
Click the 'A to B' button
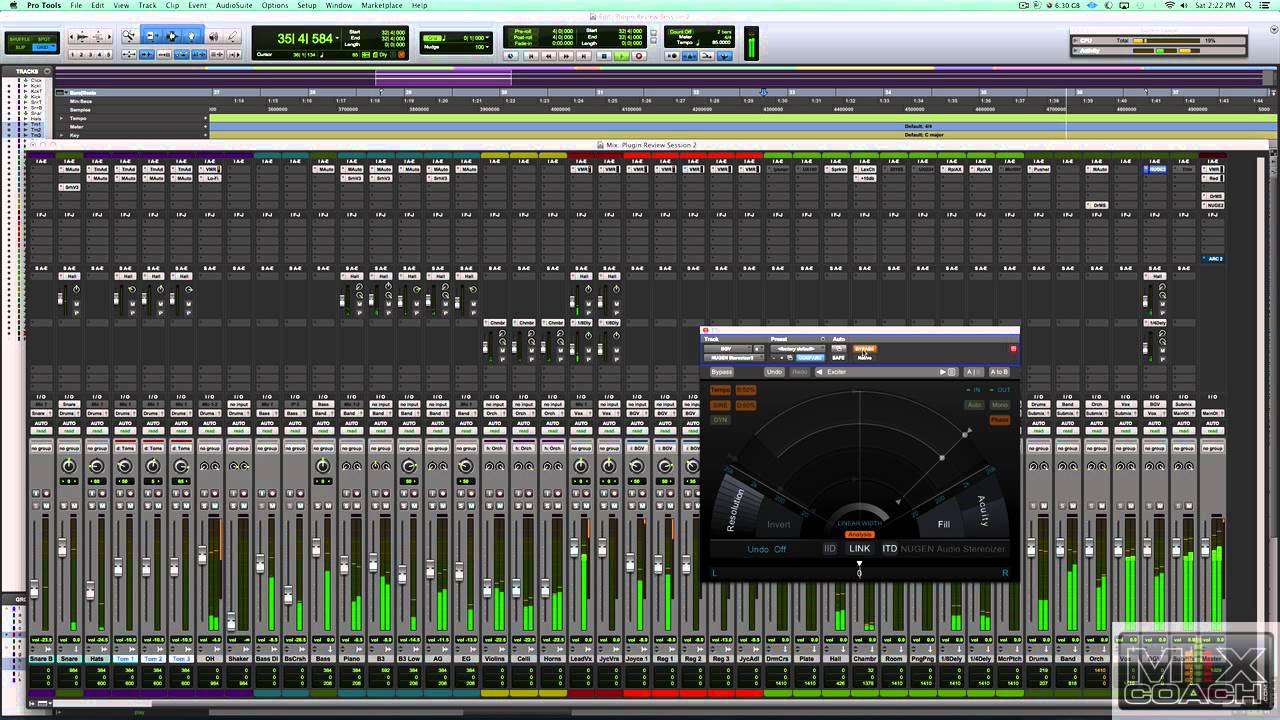point(999,372)
